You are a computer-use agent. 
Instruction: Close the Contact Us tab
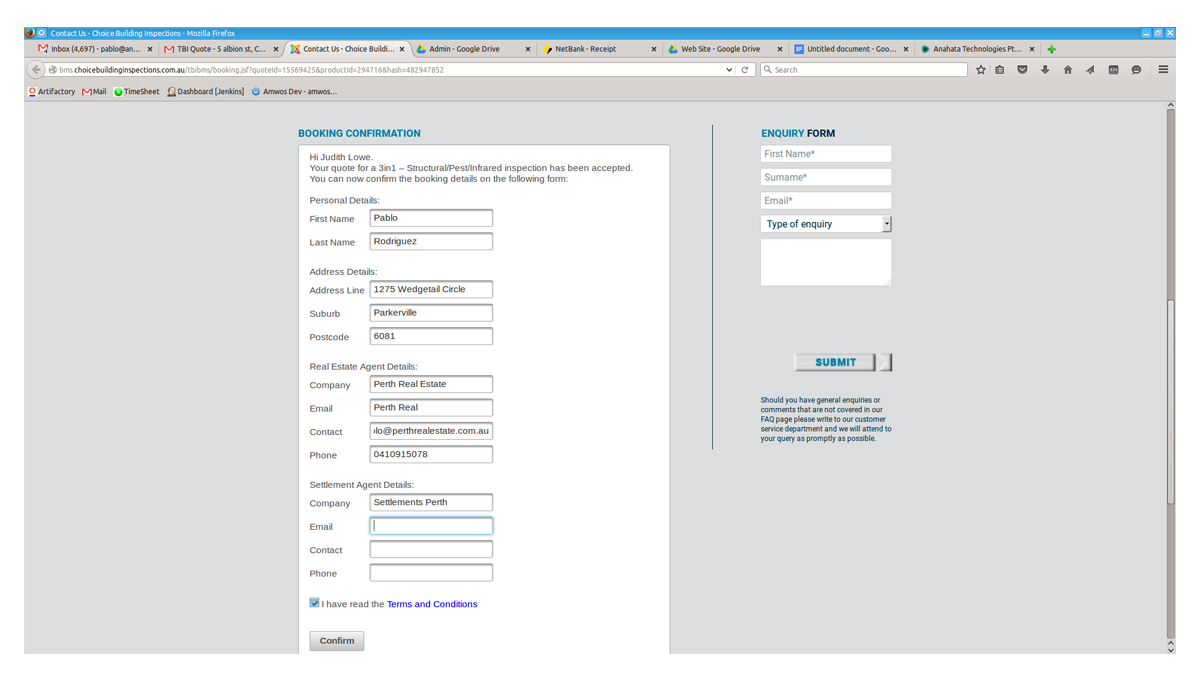point(402,49)
